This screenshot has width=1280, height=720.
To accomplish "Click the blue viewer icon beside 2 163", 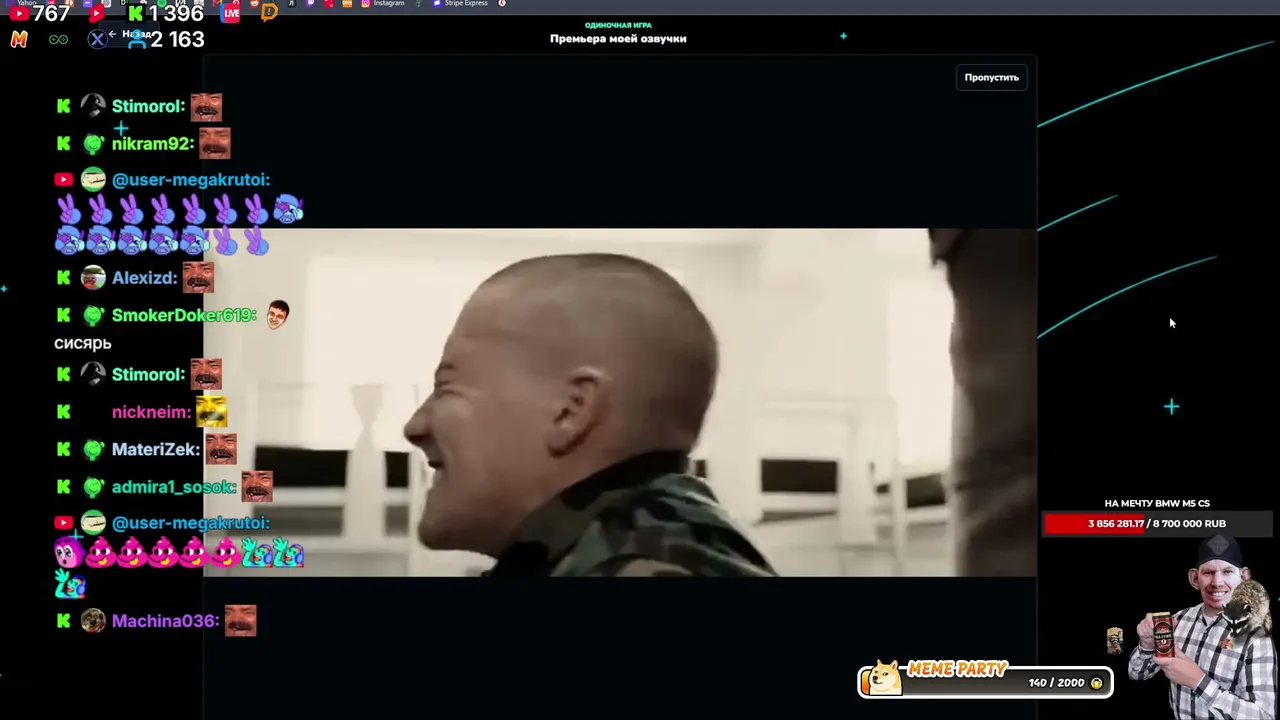I will (137, 41).
